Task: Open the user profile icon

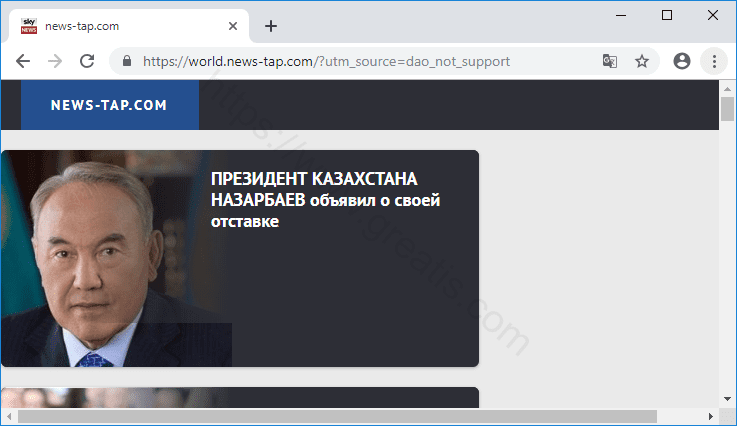Action: coord(682,61)
